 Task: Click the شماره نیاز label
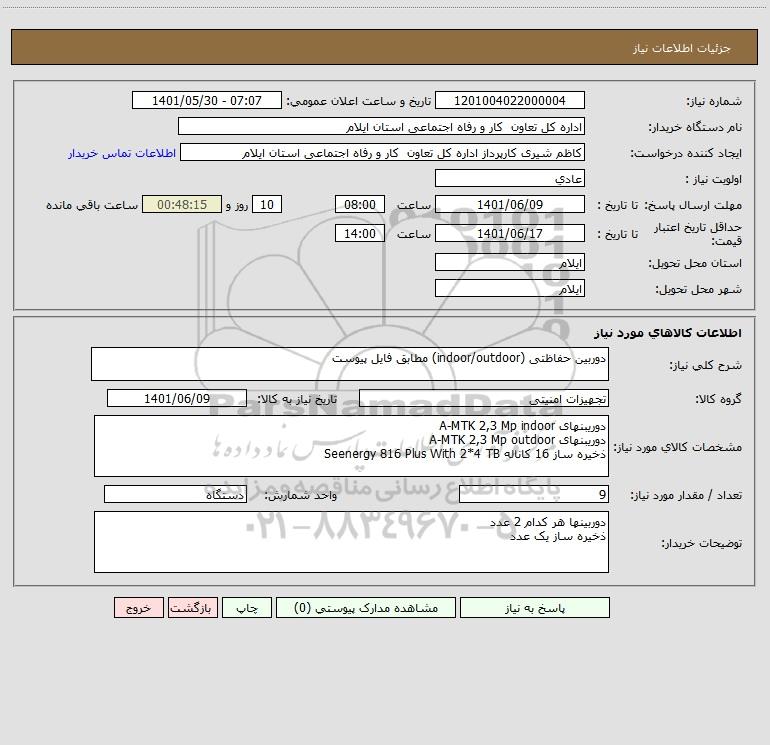coord(714,102)
